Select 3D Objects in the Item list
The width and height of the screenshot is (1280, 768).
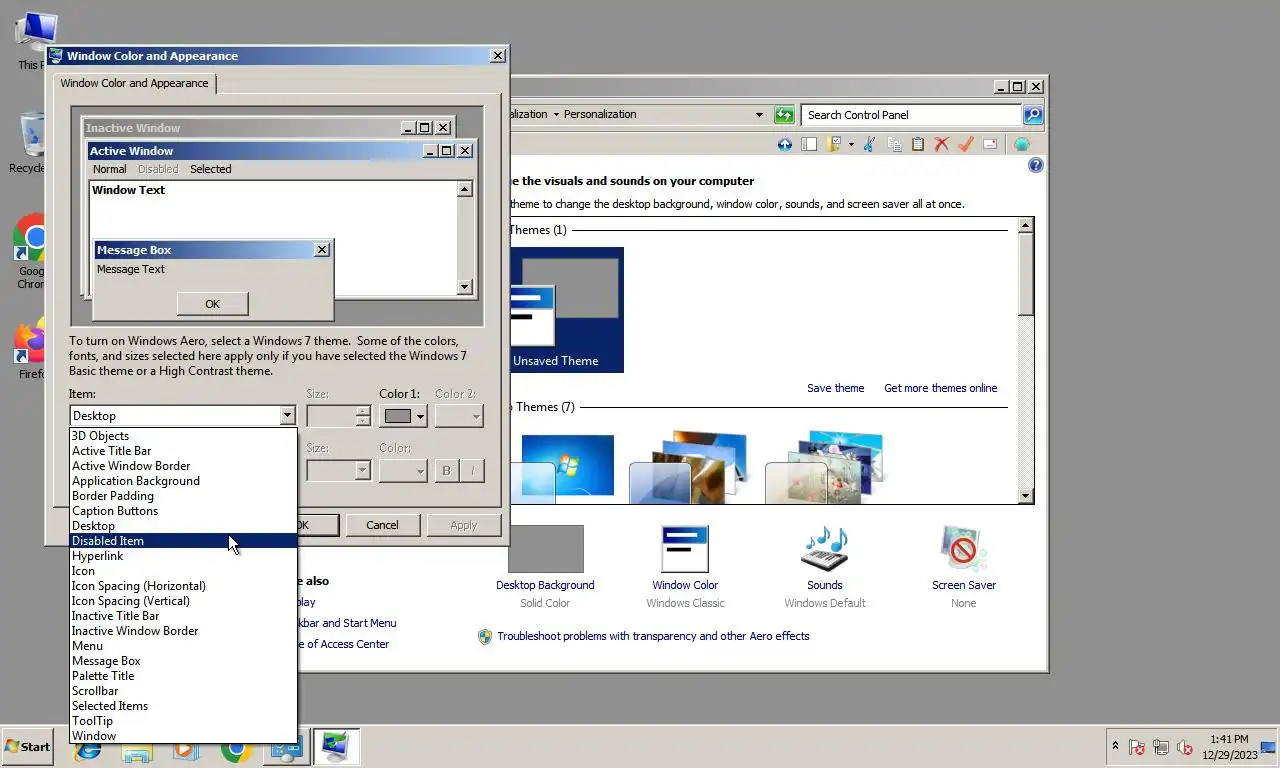tap(183, 436)
